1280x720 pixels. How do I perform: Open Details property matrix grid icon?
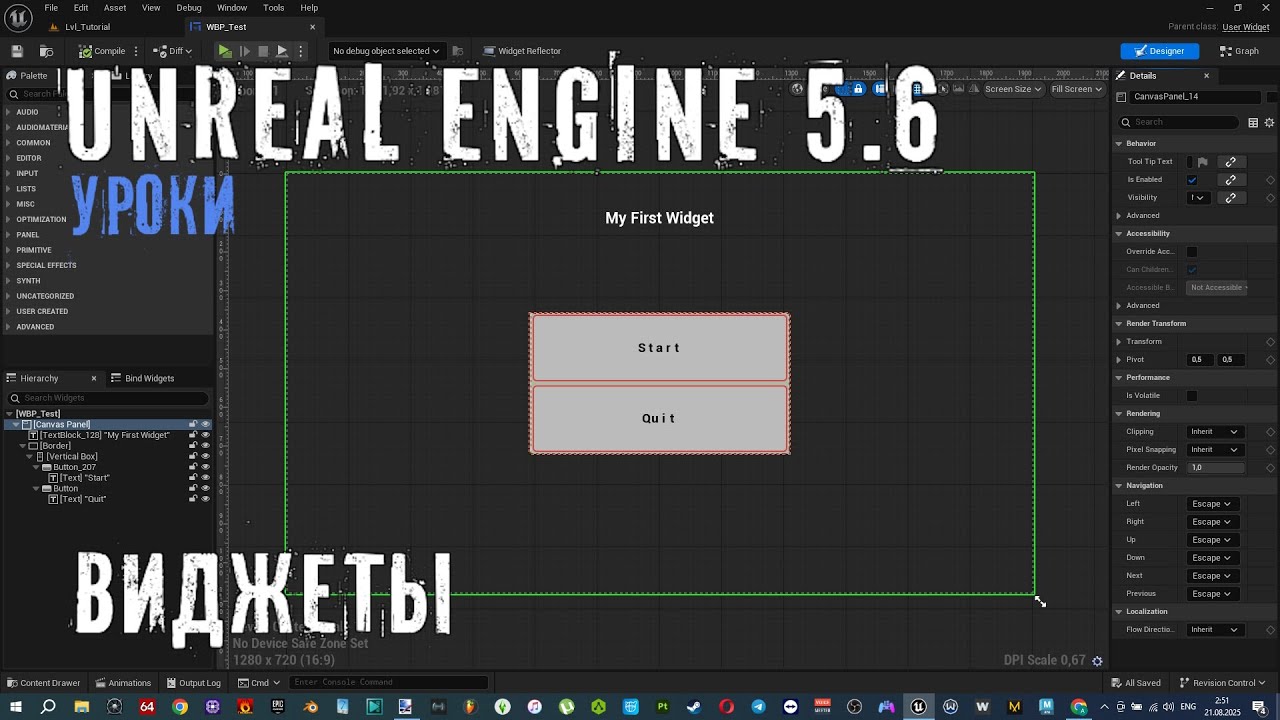[x=1252, y=122]
